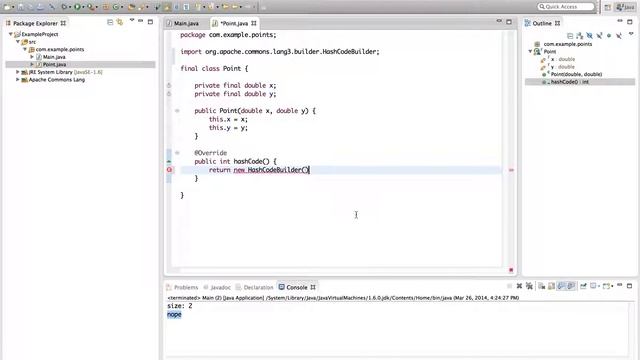640x360 pixels.
Task: Click the Outline view tab
Action: [542, 23]
